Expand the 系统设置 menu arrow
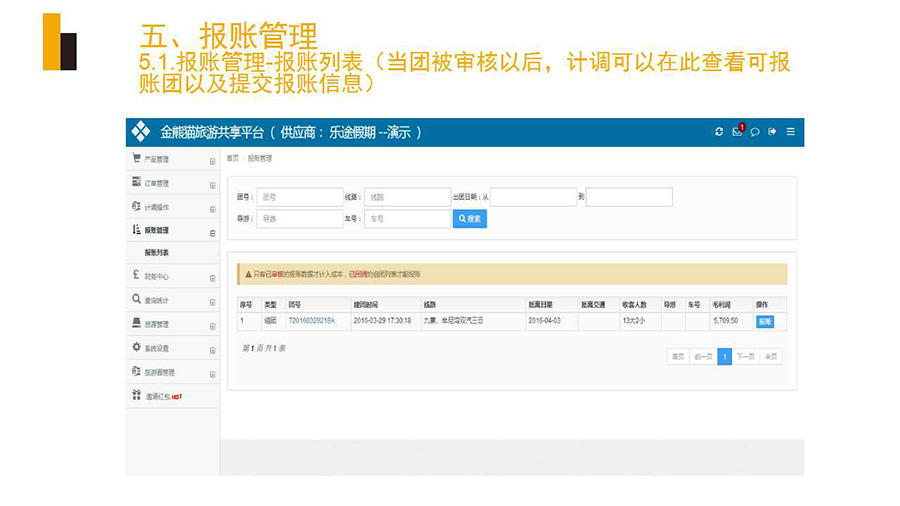 [212, 351]
